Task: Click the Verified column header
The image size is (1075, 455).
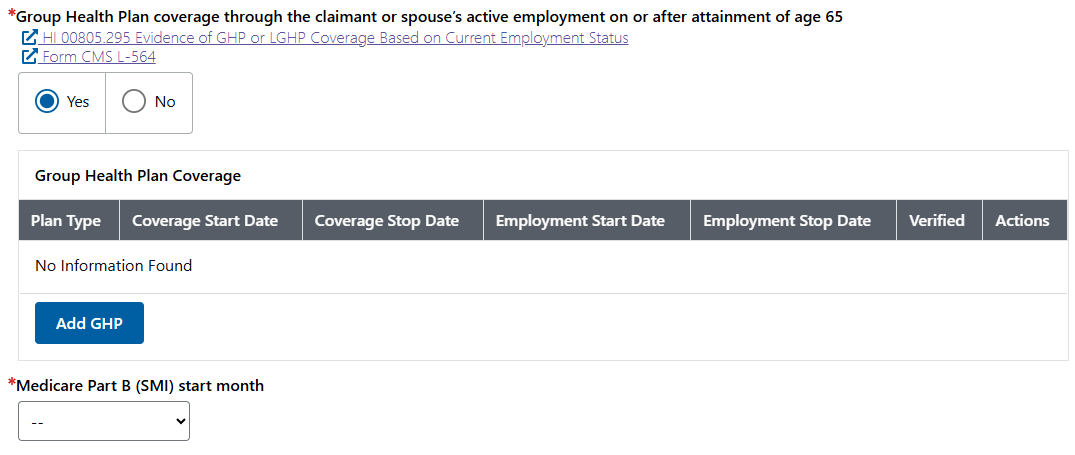Action: coord(936,221)
